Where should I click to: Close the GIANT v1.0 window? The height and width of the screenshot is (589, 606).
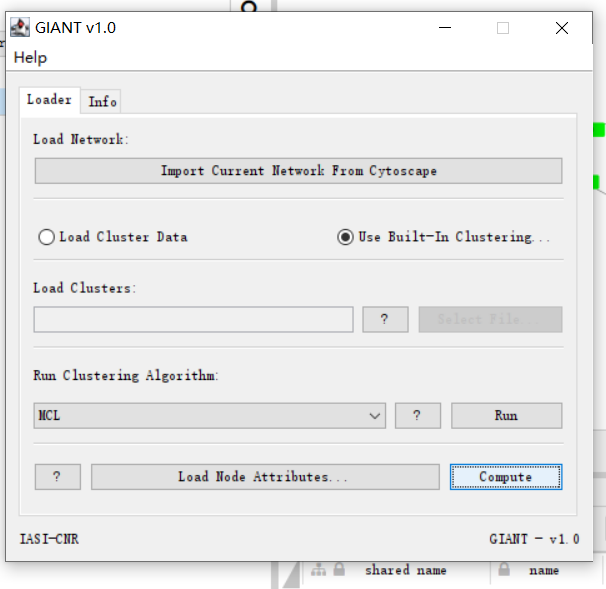point(562,28)
